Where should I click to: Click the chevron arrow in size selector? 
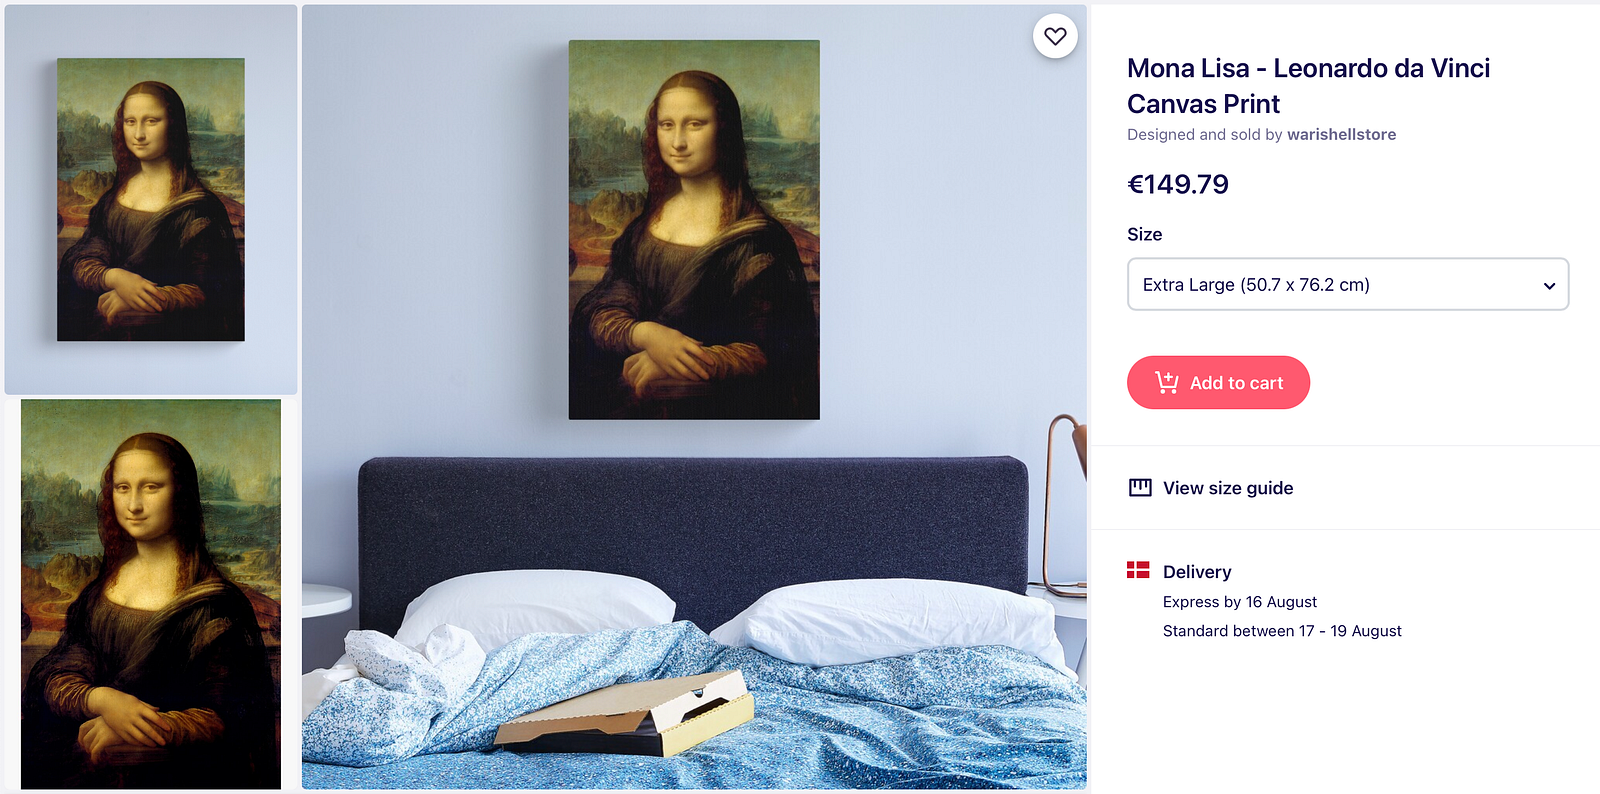[x=1549, y=286]
